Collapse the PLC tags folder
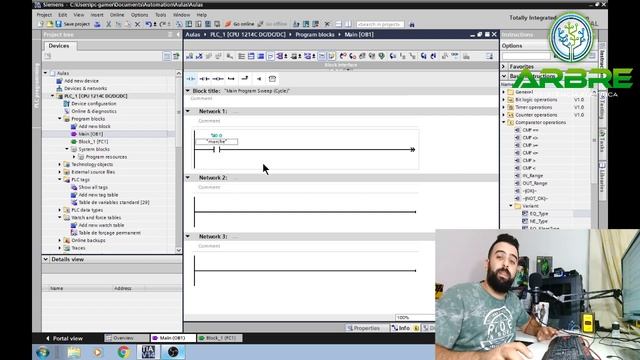This screenshot has height=360, width=640. [60, 180]
